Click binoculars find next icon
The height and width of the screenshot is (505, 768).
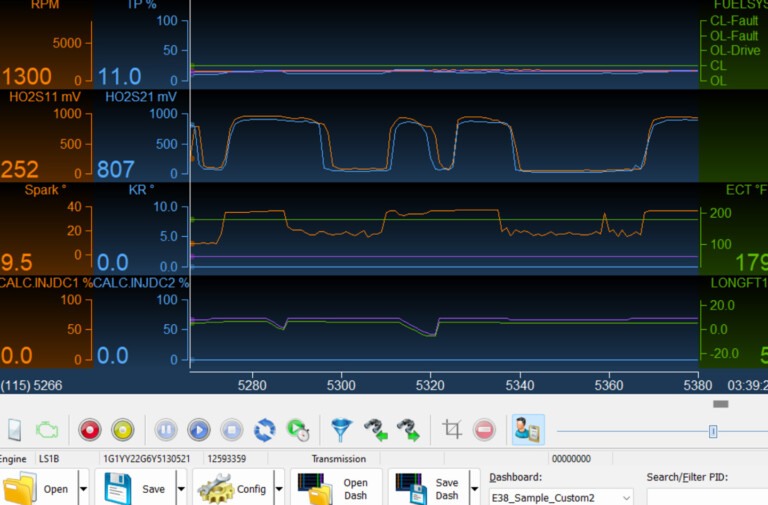click(x=408, y=430)
